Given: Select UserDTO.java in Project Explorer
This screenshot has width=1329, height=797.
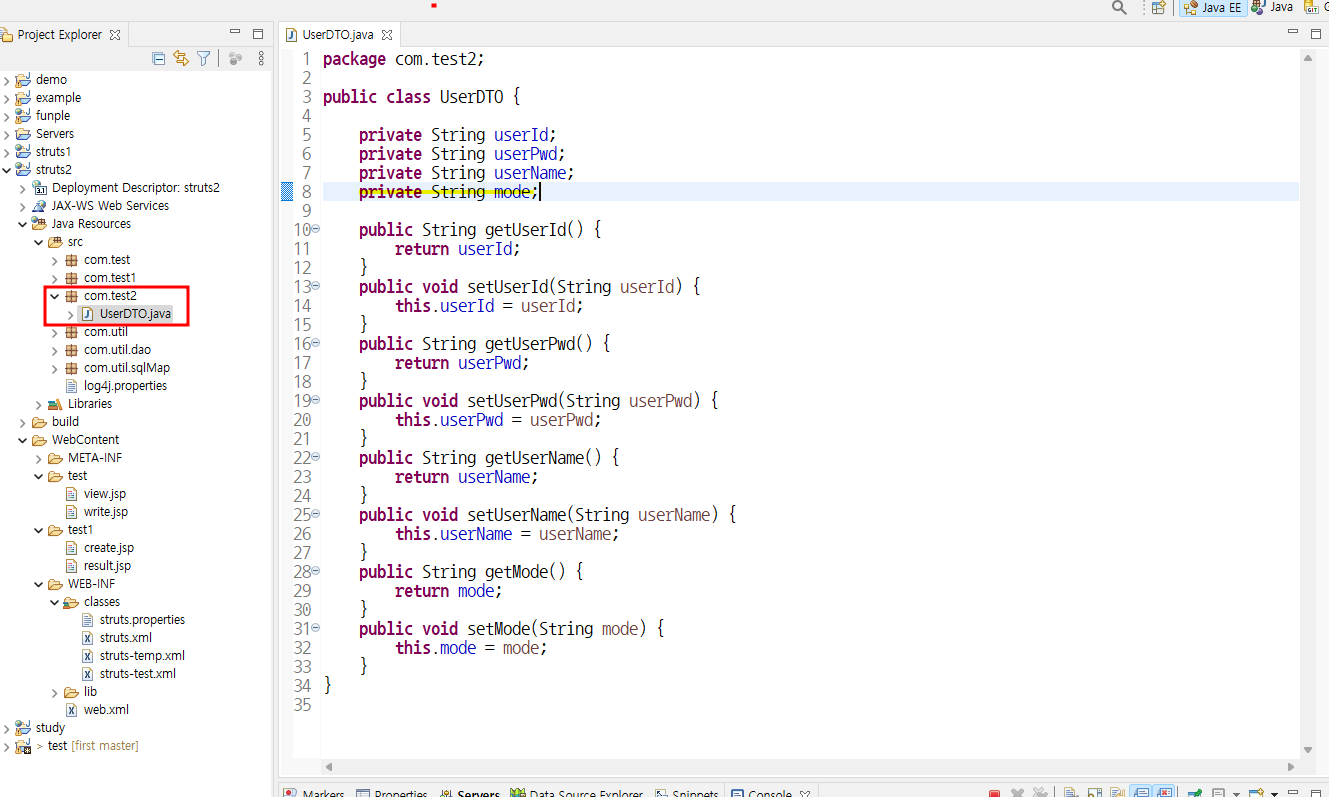Looking at the screenshot, I should [x=135, y=314].
